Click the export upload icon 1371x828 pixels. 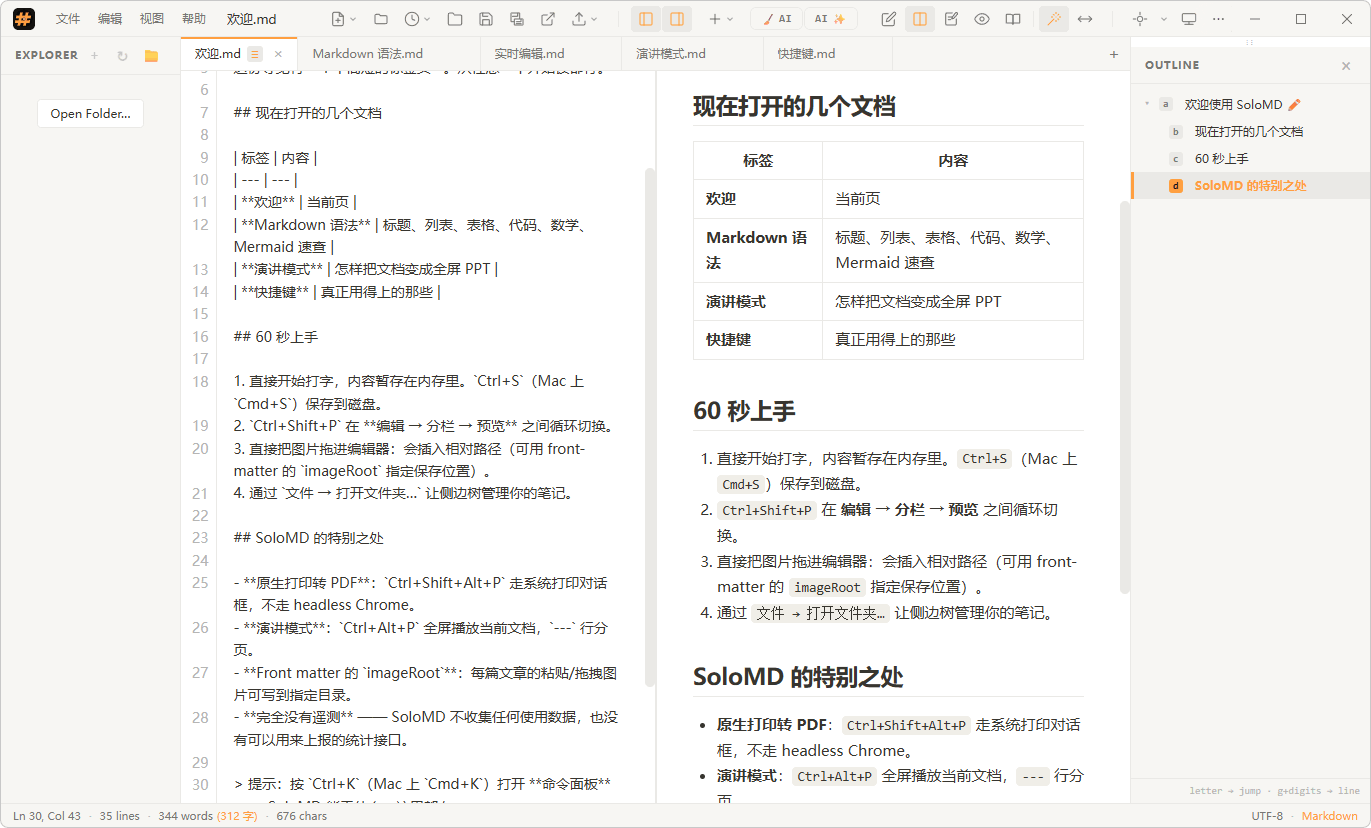[579, 19]
